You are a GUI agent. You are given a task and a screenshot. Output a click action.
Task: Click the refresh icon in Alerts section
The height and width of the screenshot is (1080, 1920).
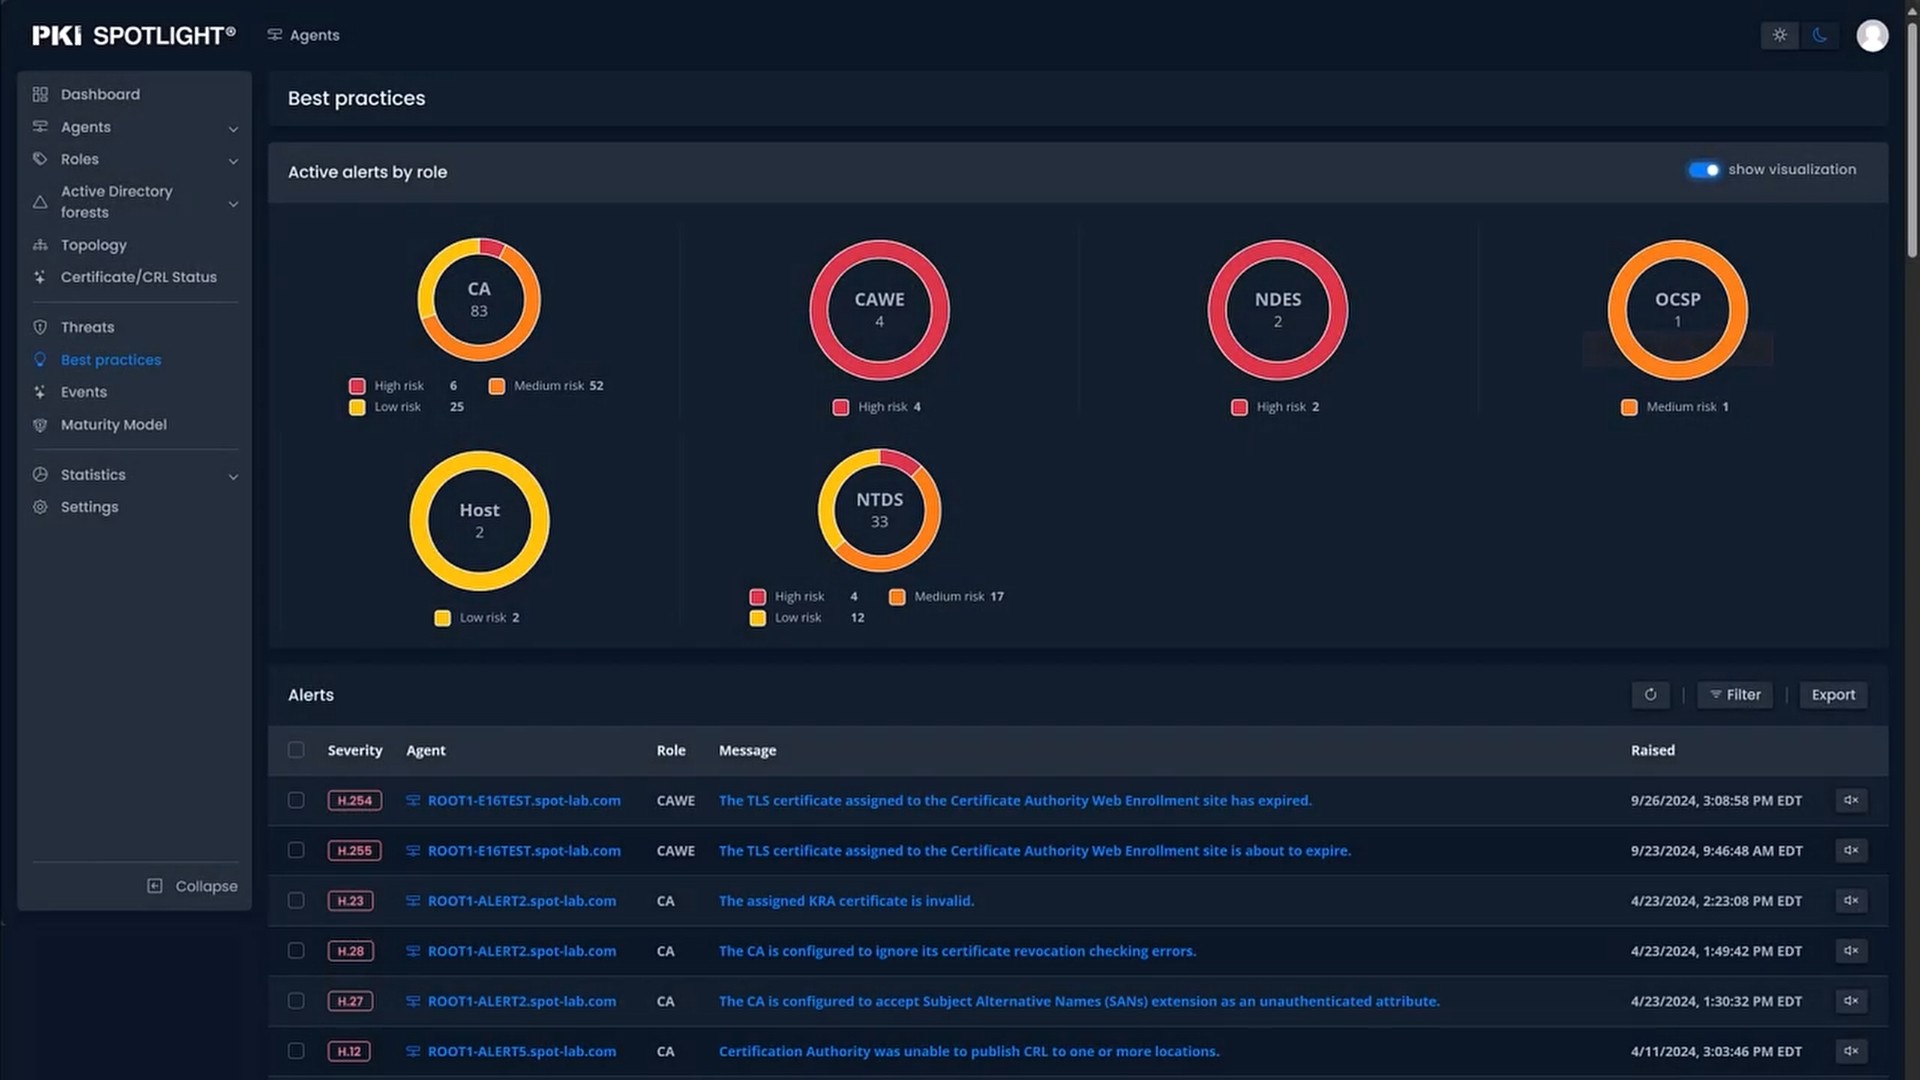click(1650, 694)
